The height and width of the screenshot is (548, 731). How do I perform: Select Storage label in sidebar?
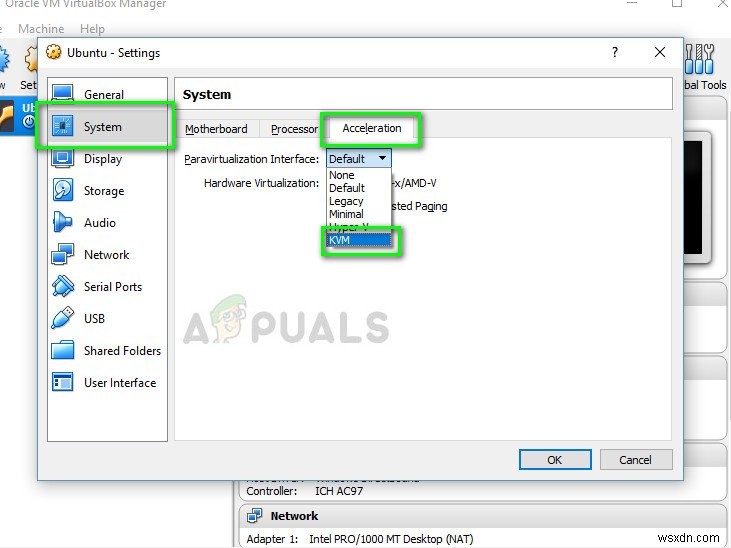(104, 191)
